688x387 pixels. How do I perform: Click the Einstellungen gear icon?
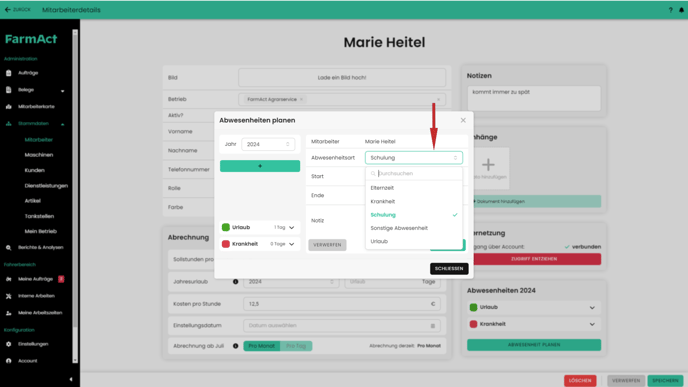[x=8, y=344]
